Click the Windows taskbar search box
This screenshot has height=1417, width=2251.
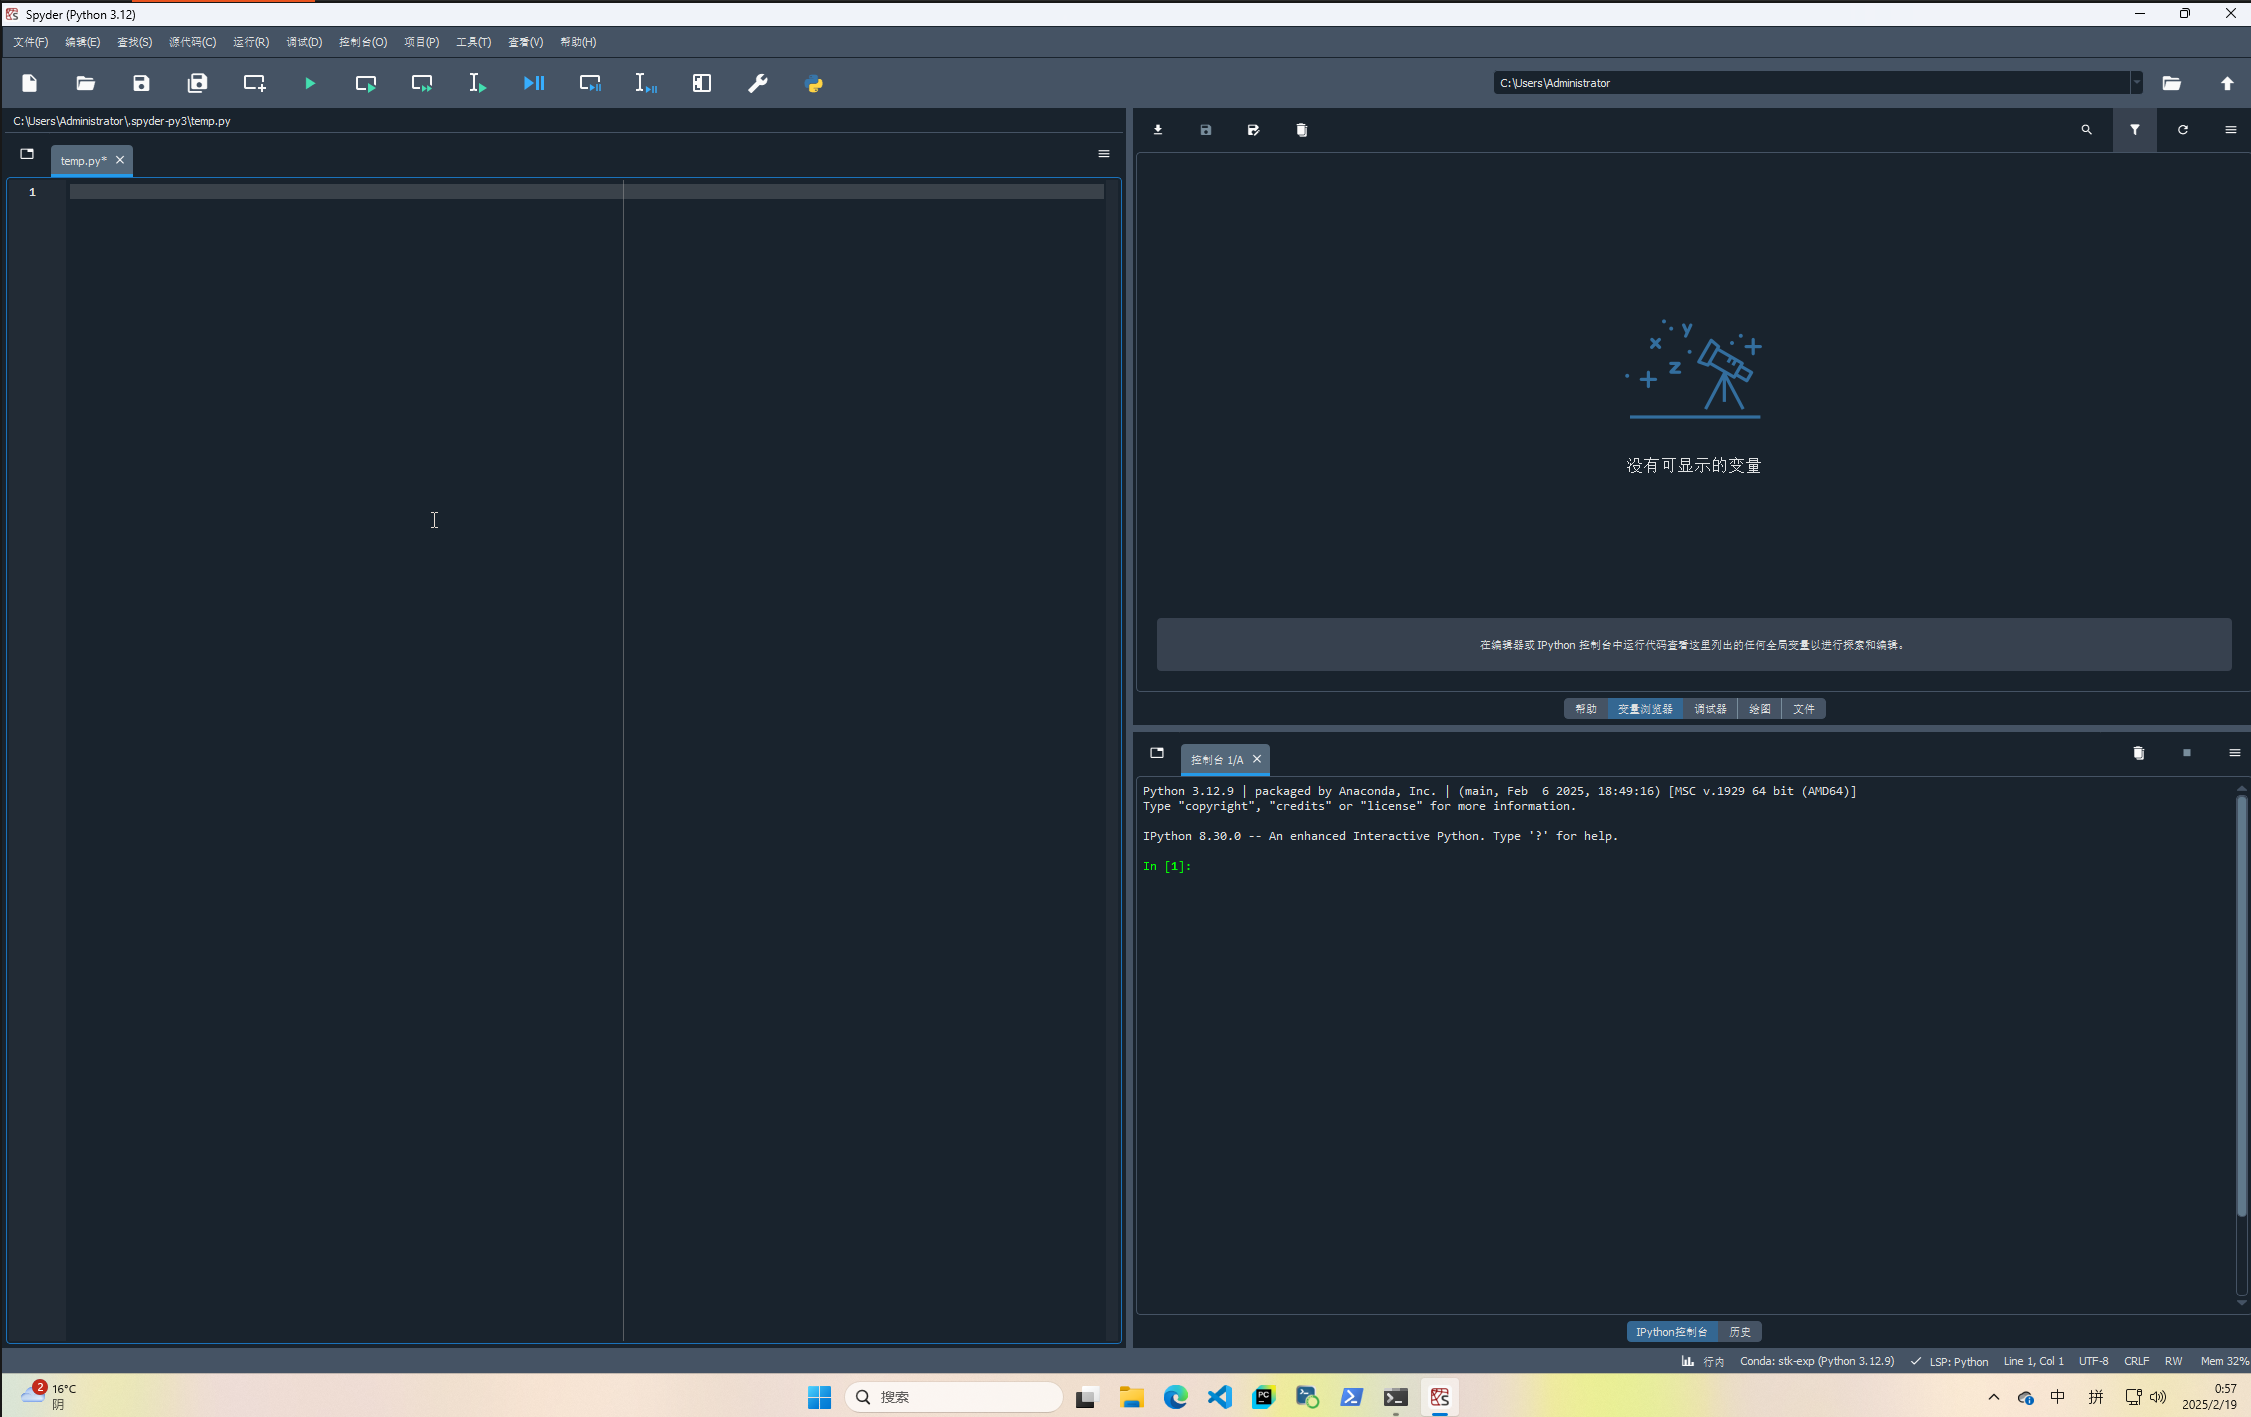tap(954, 1397)
